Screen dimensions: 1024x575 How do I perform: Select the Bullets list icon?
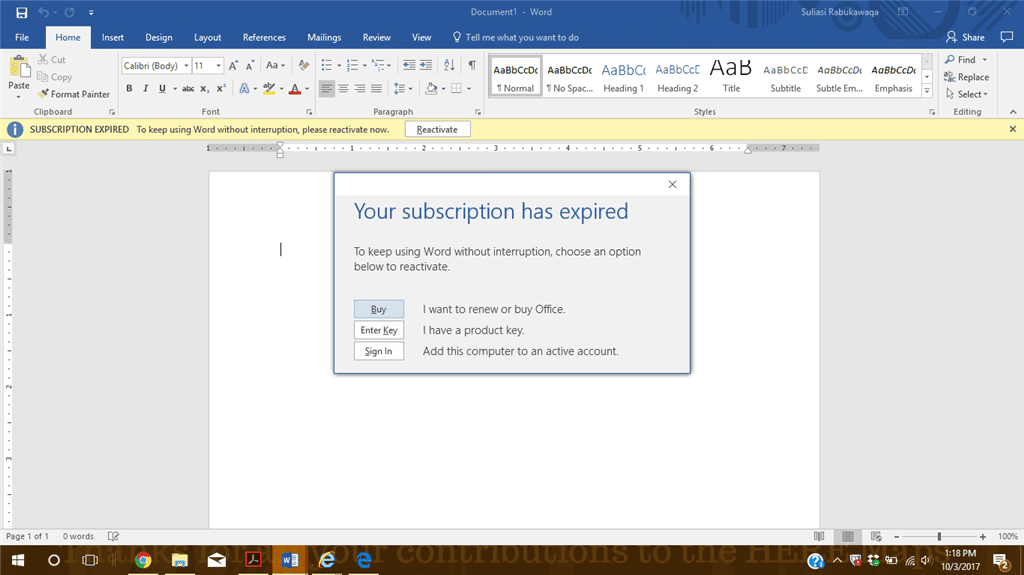[x=327, y=65]
